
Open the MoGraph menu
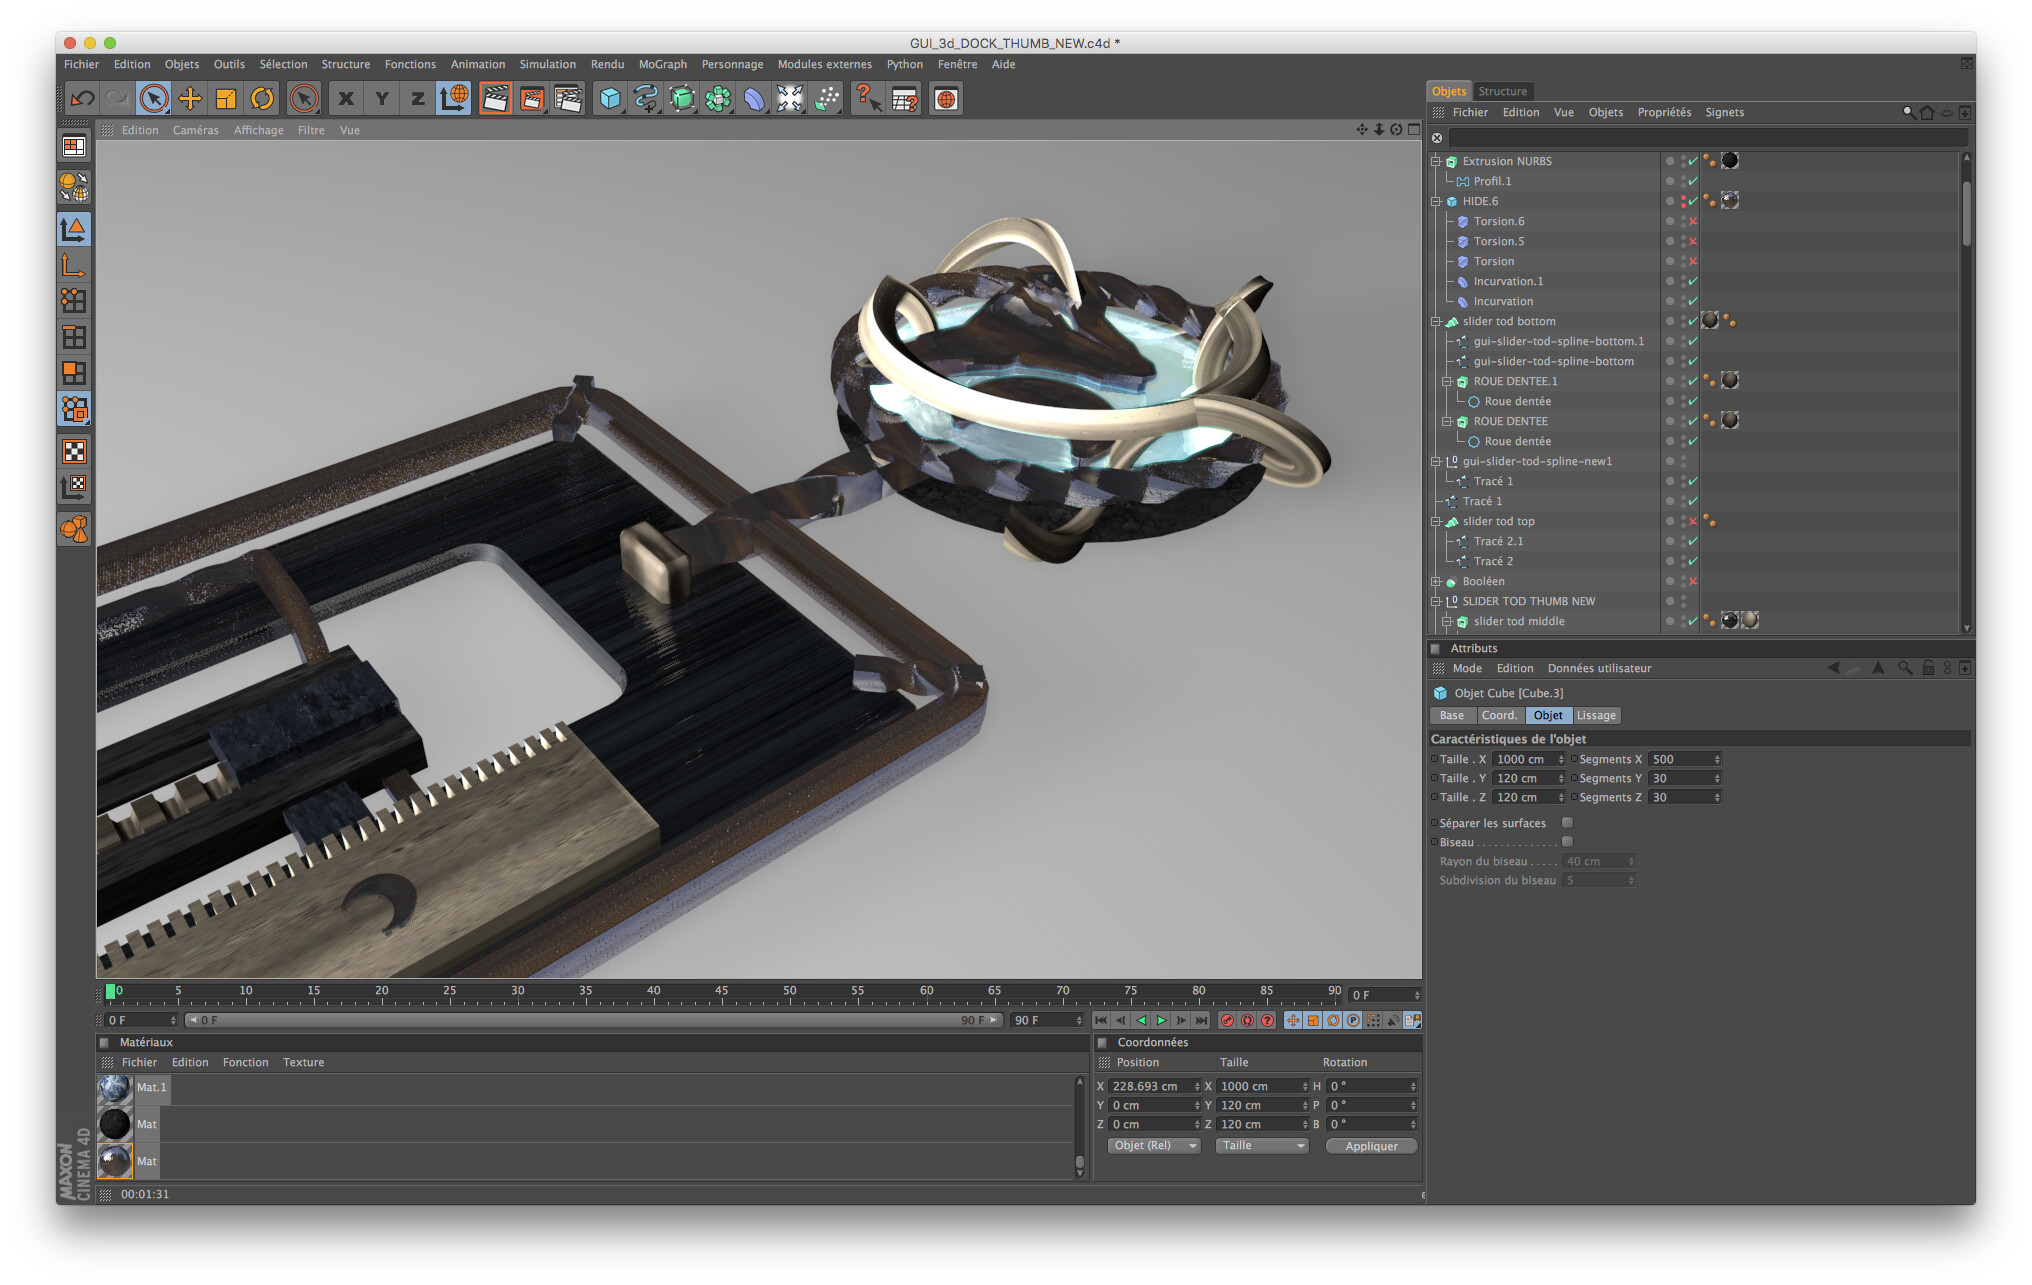point(662,64)
